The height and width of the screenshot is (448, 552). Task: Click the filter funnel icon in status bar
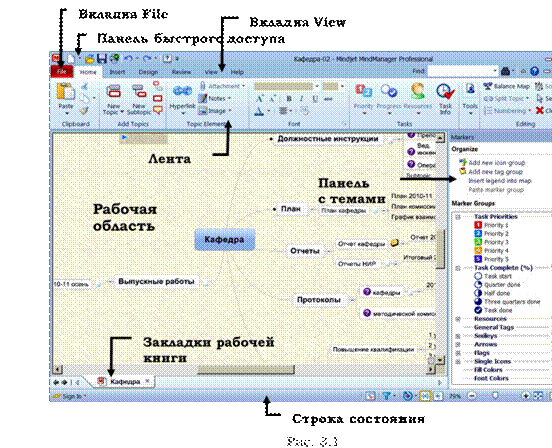pyautogui.click(x=387, y=396)
